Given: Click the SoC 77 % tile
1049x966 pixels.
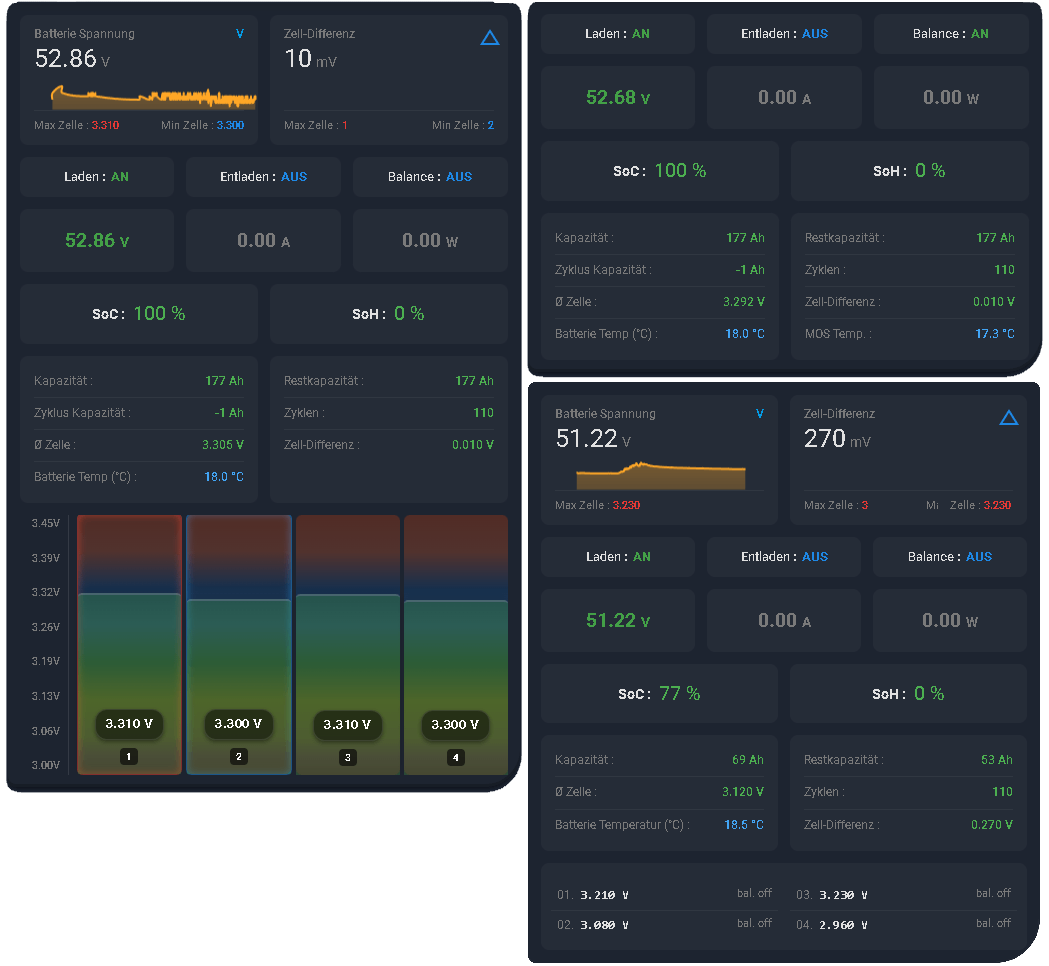Looking at the screenshot, I should coord(659,694).
